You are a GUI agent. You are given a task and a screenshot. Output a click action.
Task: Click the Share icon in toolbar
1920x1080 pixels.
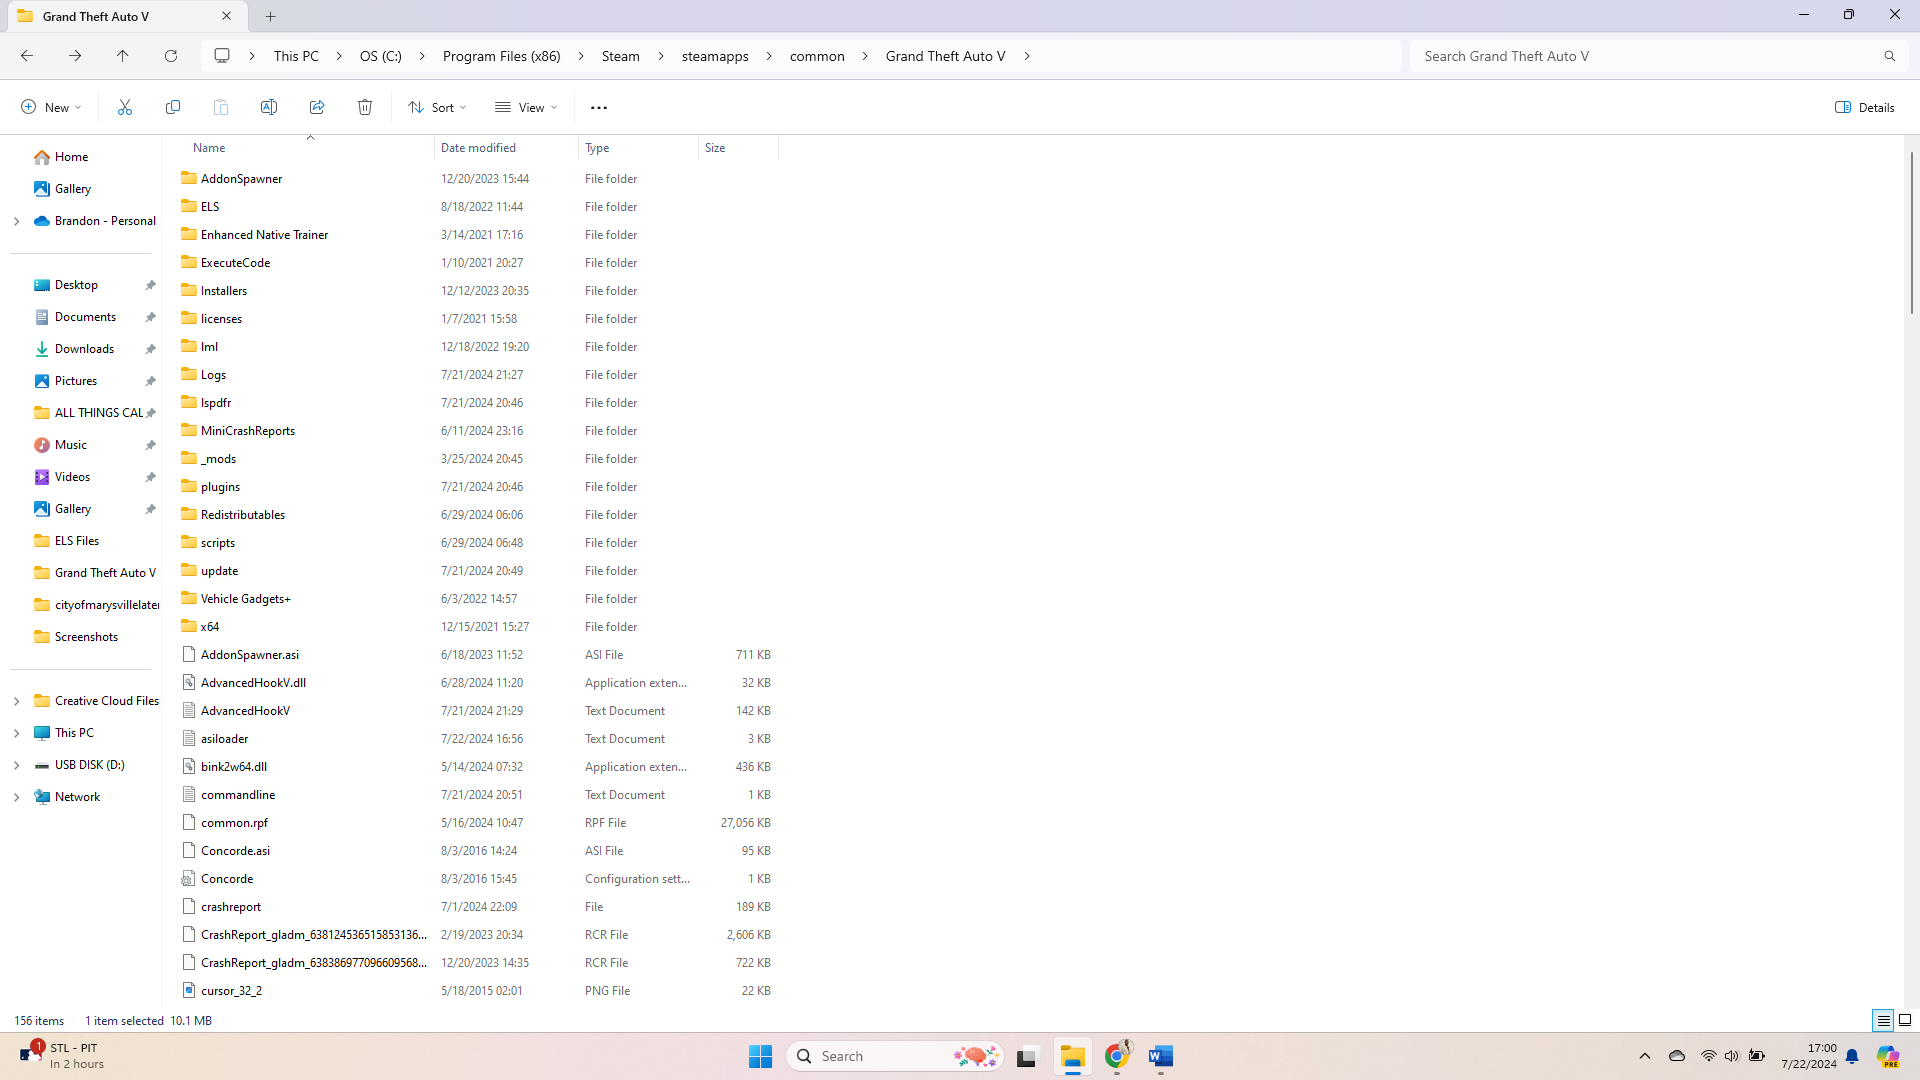(317, 107)
